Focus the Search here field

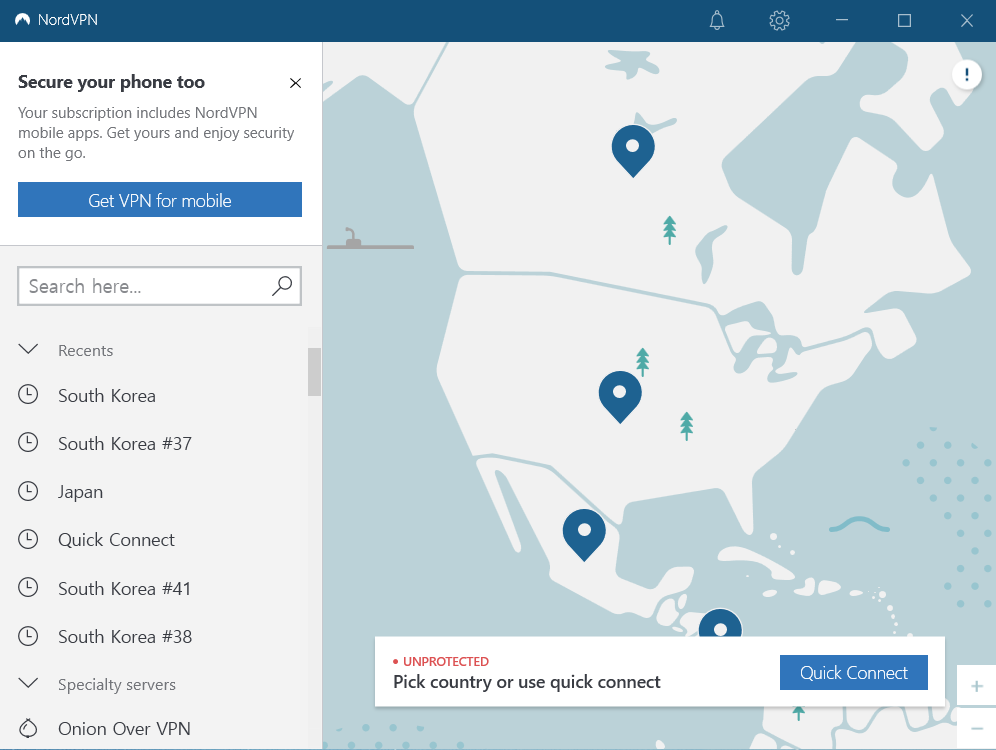(x=159, y=286)
